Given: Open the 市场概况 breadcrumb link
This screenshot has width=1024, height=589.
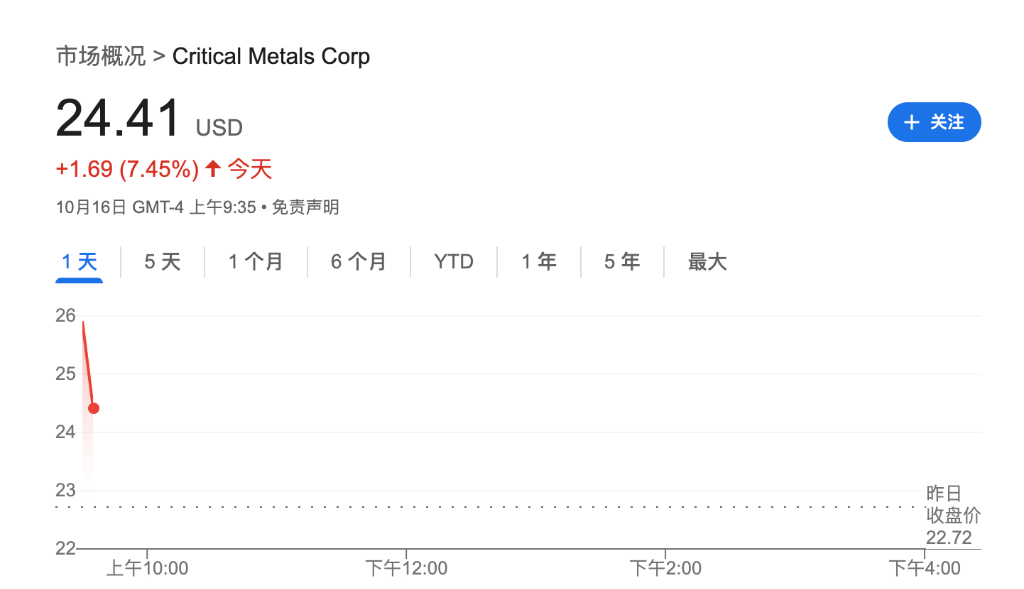Looking at the screenshot, I should click(100, 56).
